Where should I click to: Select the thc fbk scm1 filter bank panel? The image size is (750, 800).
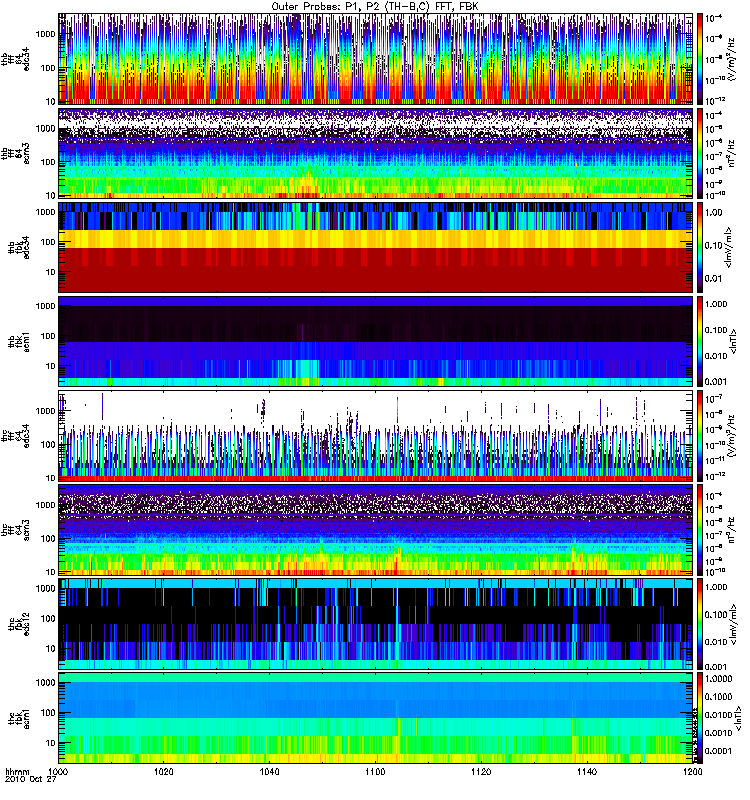376,718
